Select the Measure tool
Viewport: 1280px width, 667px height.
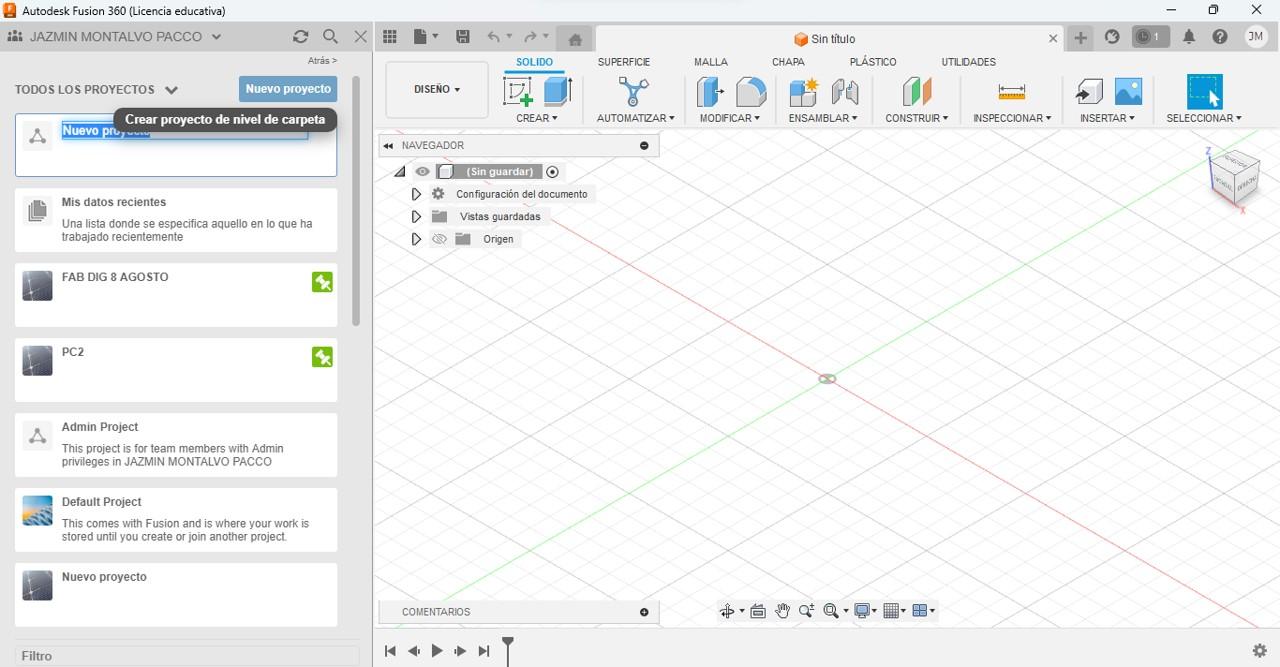1012,92
